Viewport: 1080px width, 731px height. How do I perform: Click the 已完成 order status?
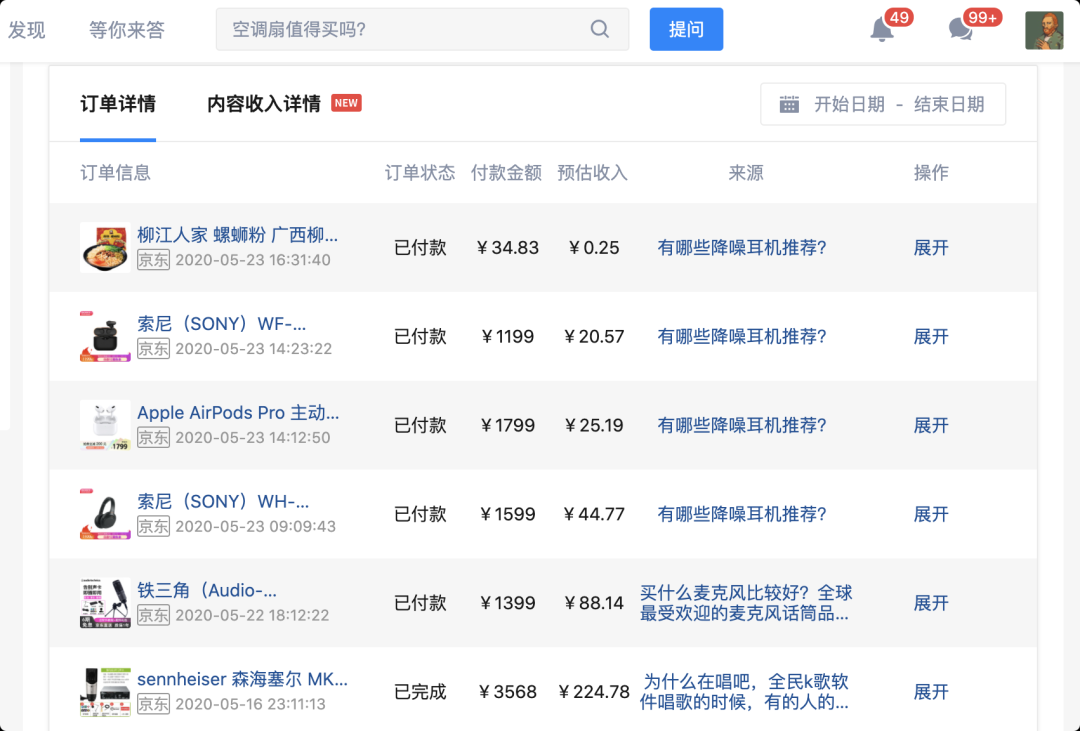[420, 692]
